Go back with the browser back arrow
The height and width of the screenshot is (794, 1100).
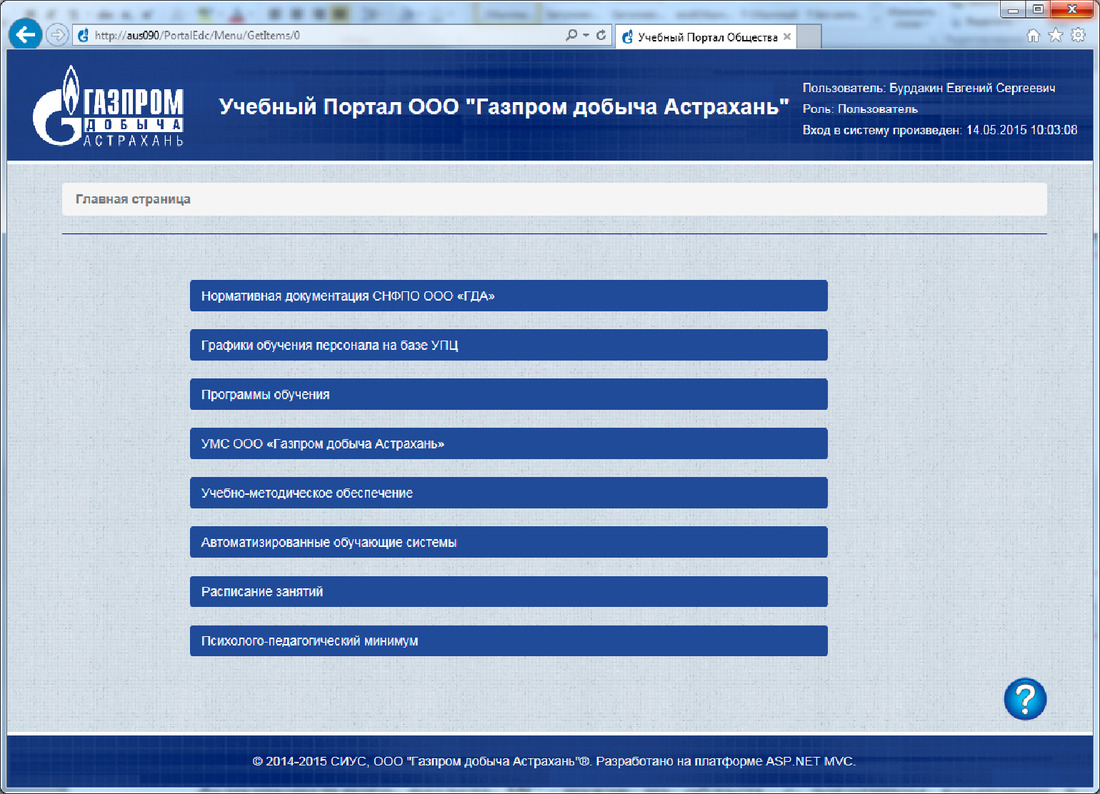25,34
